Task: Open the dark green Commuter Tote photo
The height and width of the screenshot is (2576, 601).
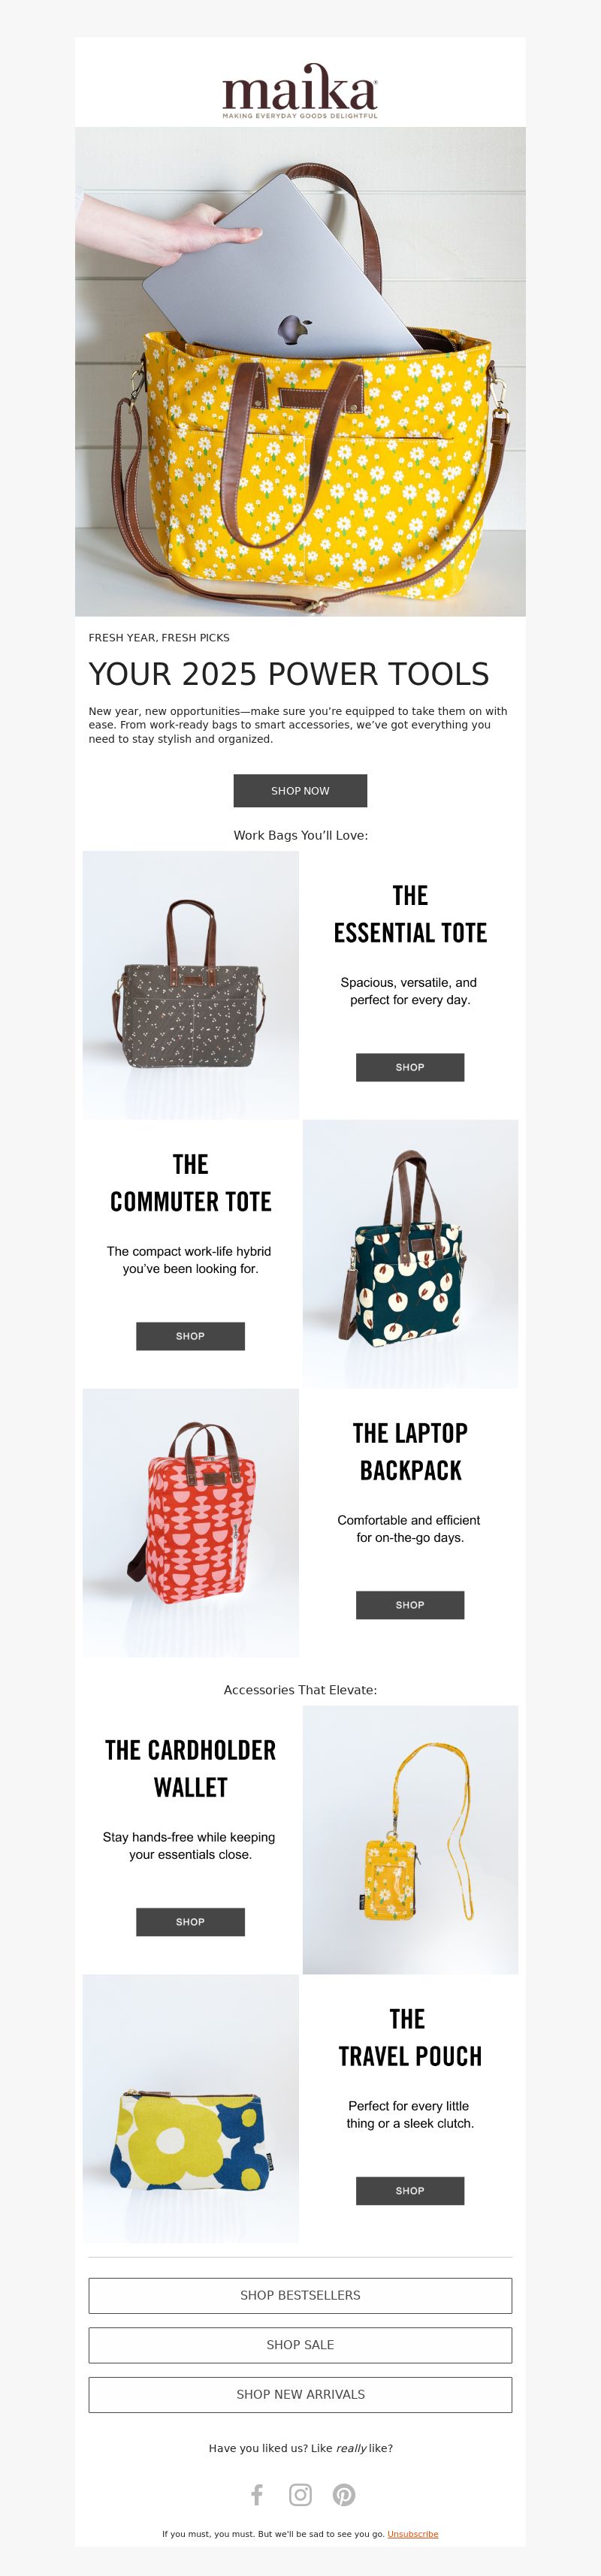Action: (x=410, y=1254)
